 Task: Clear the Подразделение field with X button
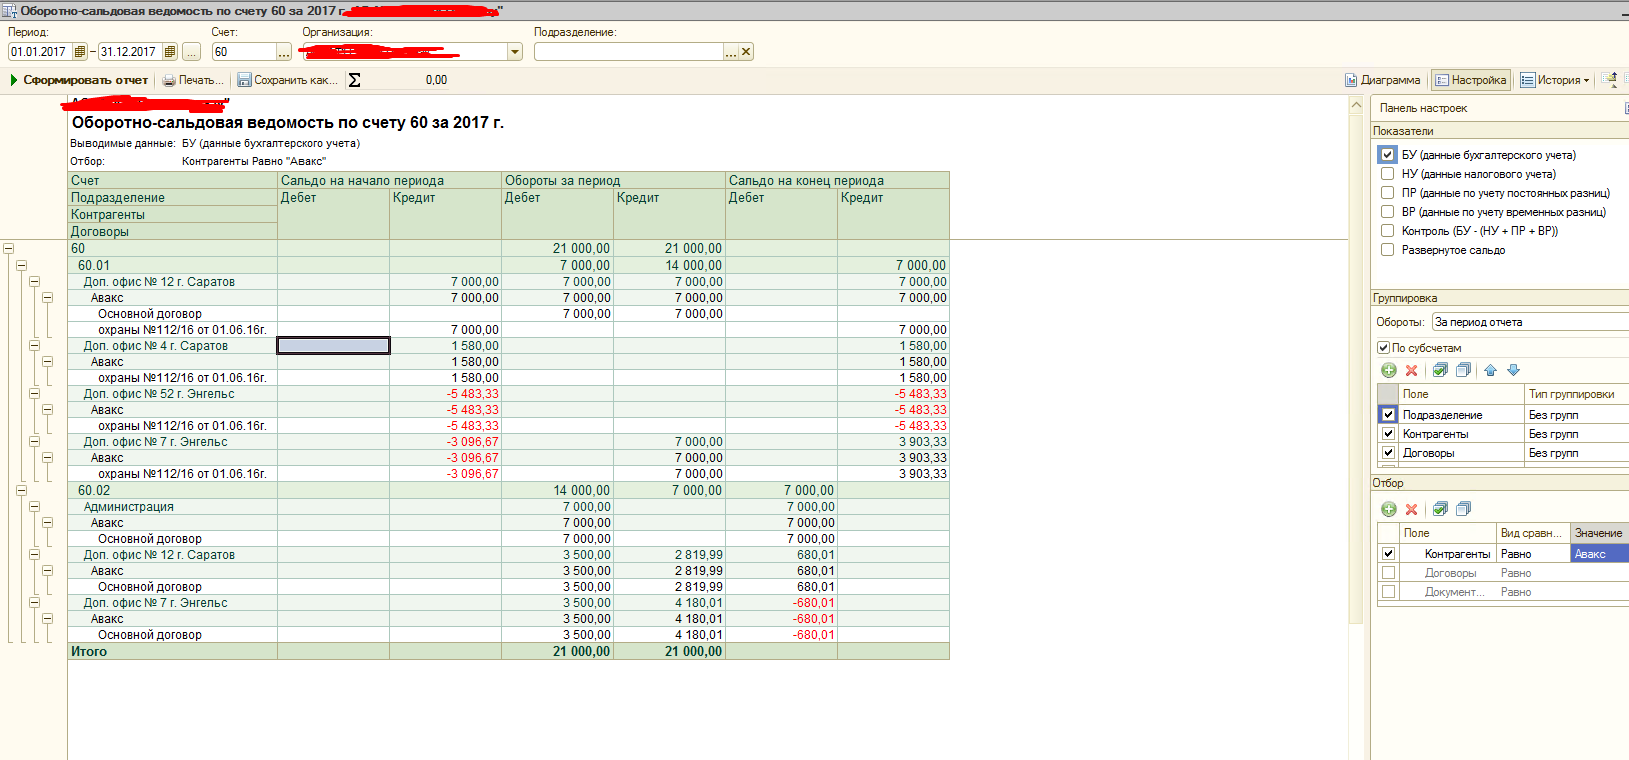pyautogui.click(x=746, y=52)
